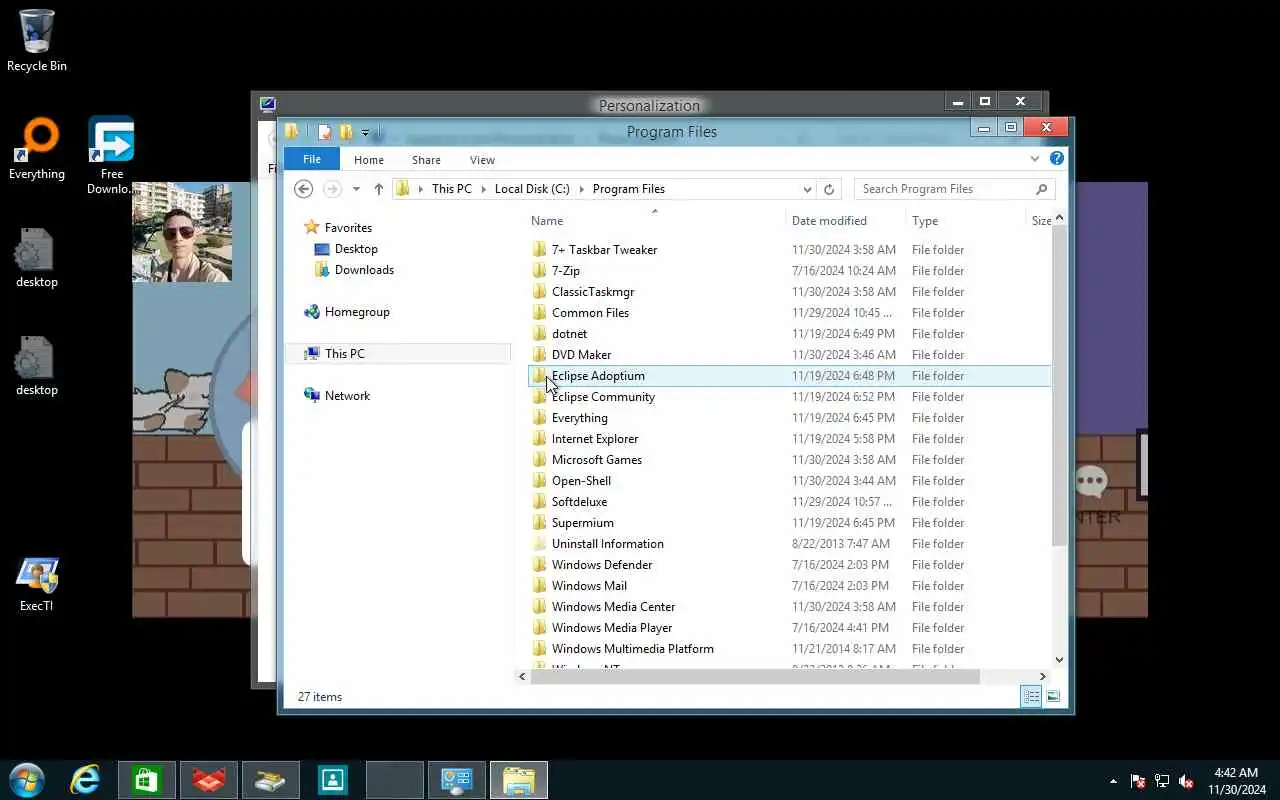Image resolution: width=1280 pixels, height=800 pixels.
Task: Open the Windows Store taskbar icon
Action: (147, 780)
